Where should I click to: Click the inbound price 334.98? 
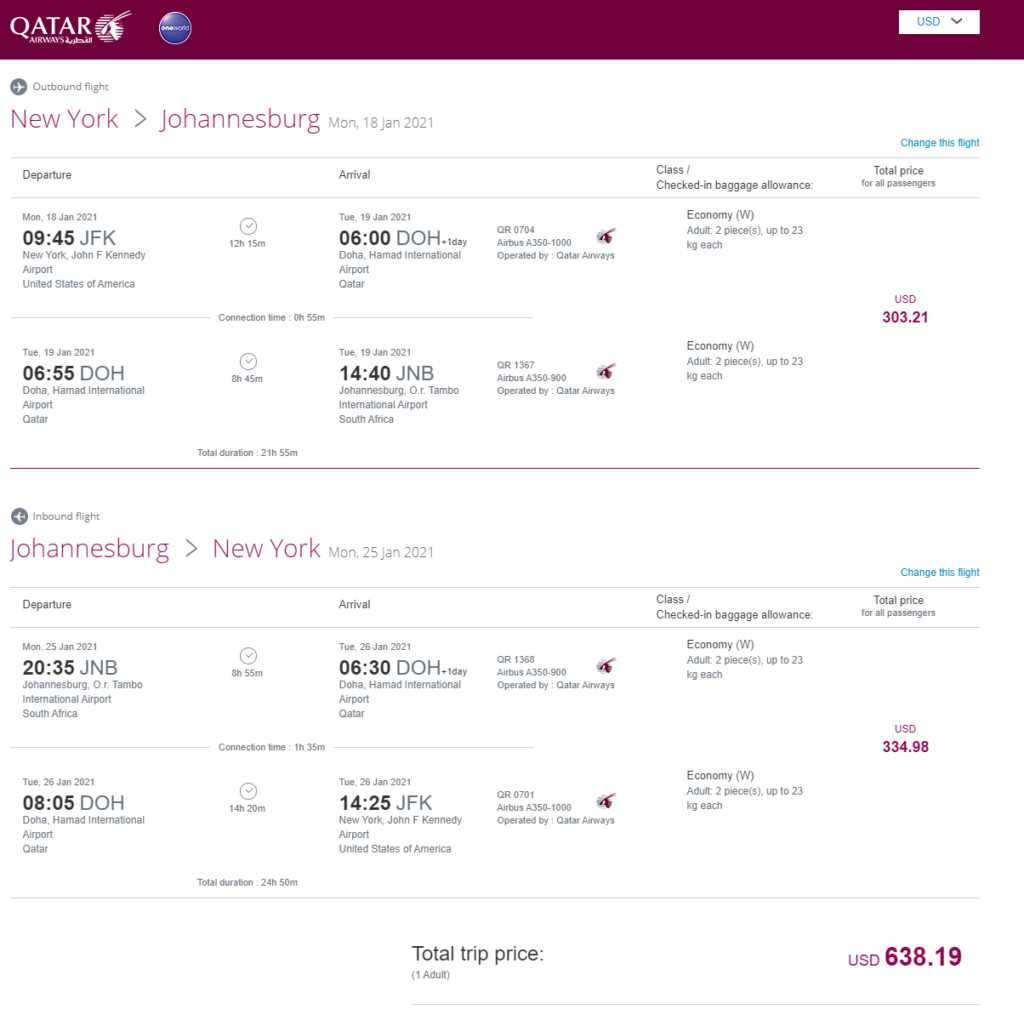[904, 747]
